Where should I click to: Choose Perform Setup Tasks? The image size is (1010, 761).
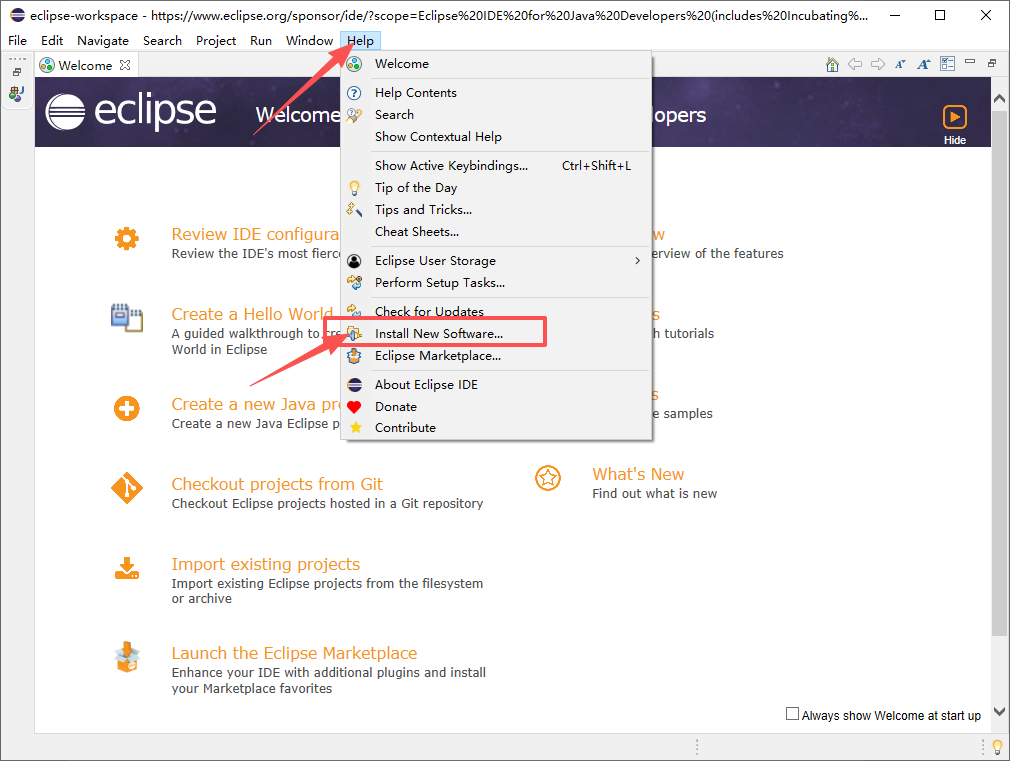click(x=496, y=282)
